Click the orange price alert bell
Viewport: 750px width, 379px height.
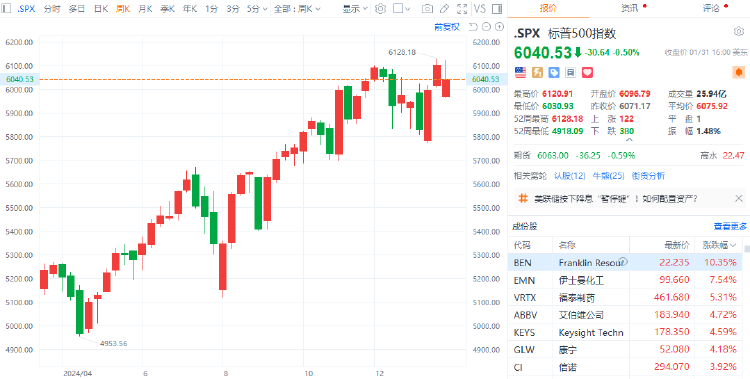[x=739, y=72]
